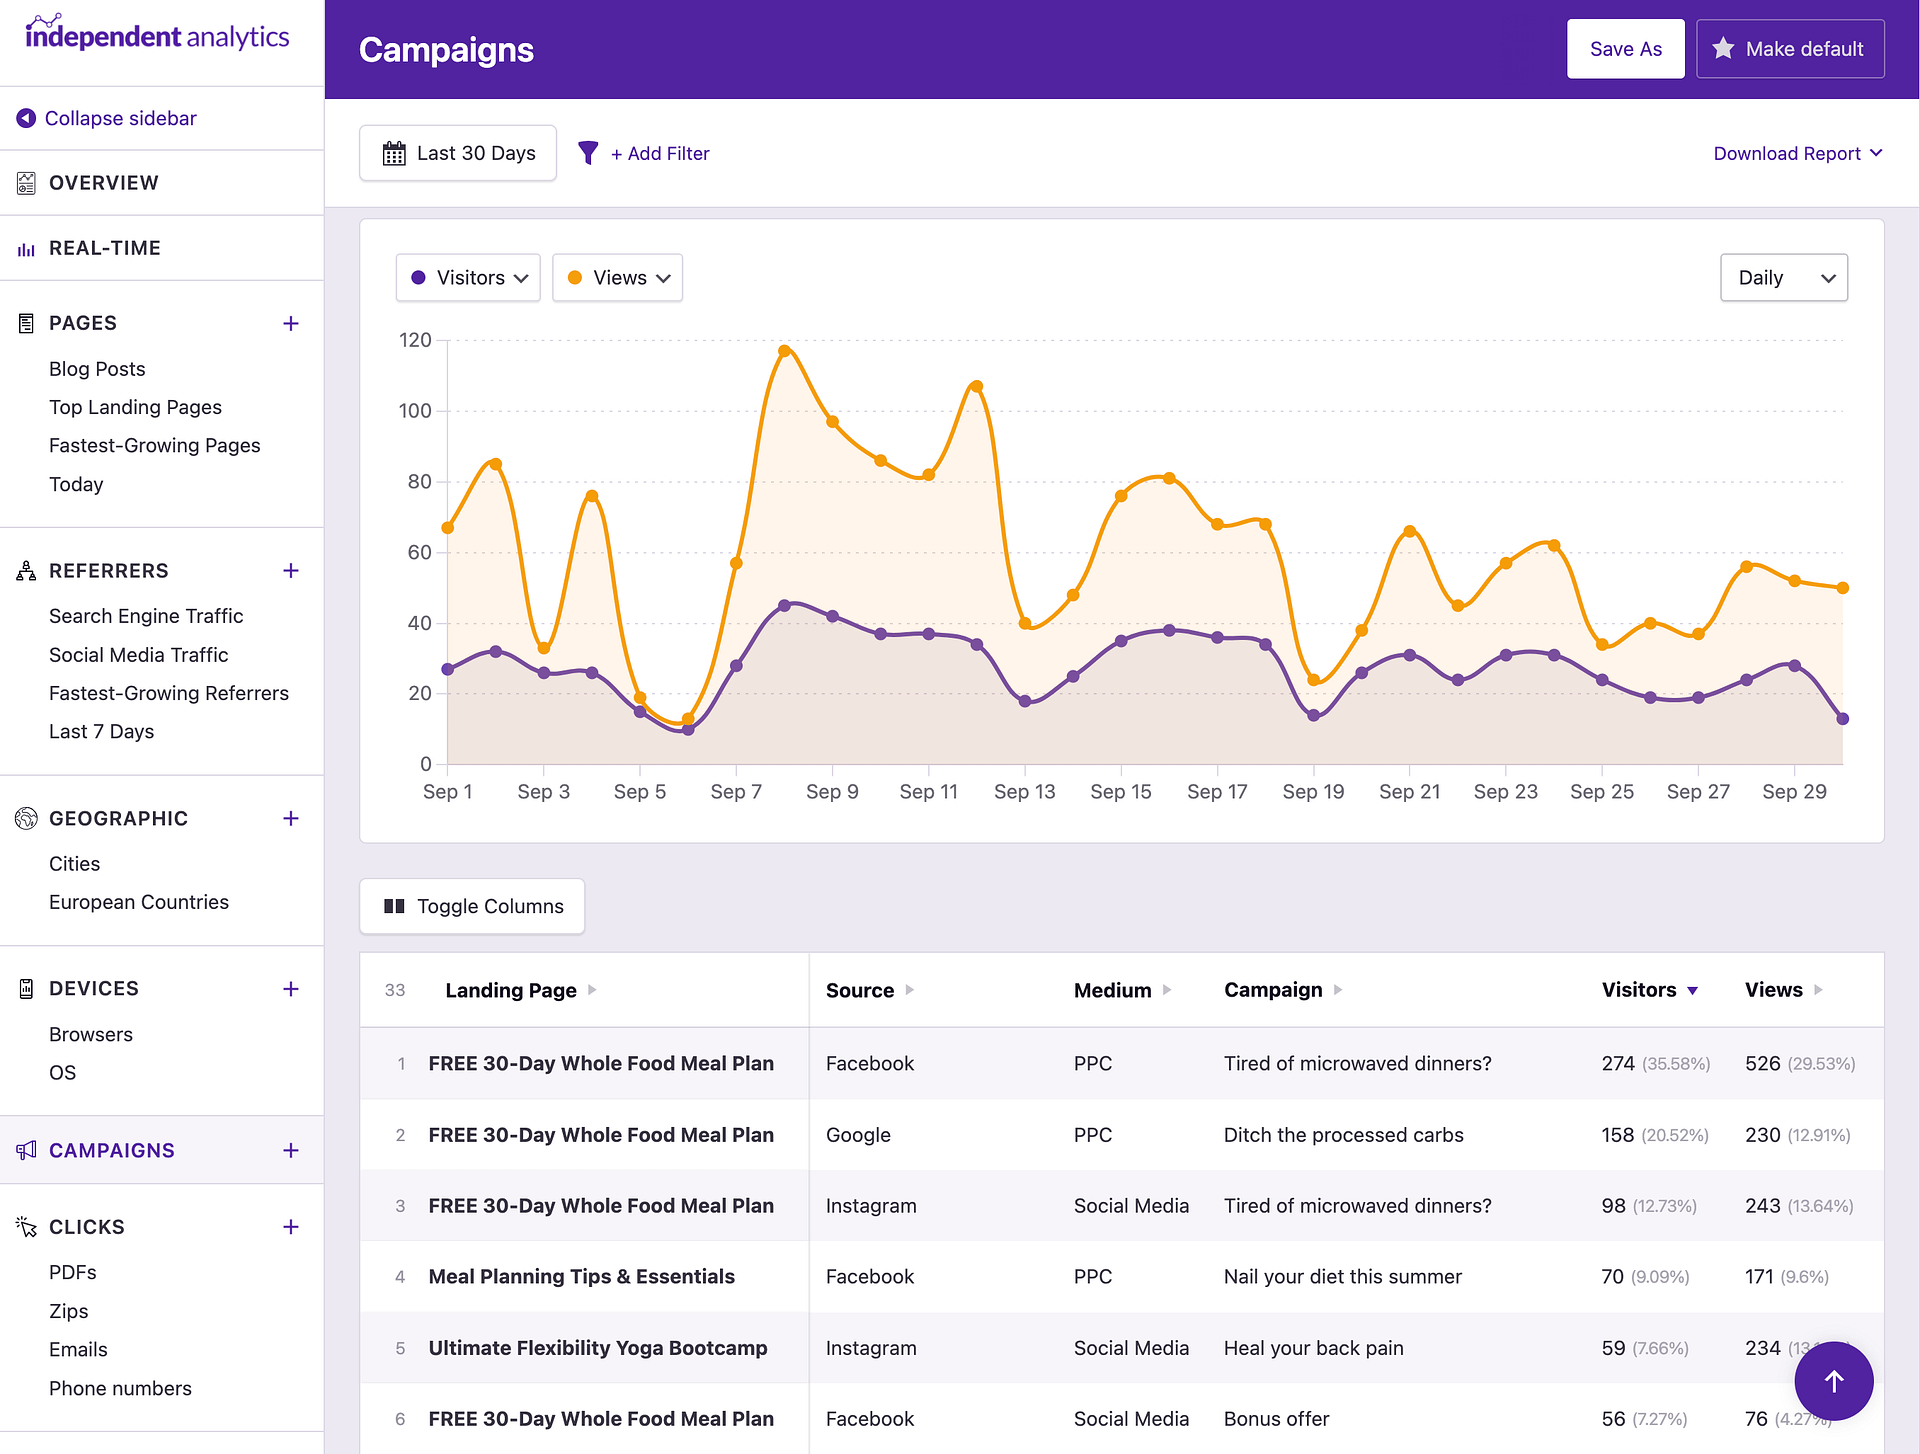1920x1454 pixels.
Task: Open Devices via the mobile device icon
Action: pos(25,988)
